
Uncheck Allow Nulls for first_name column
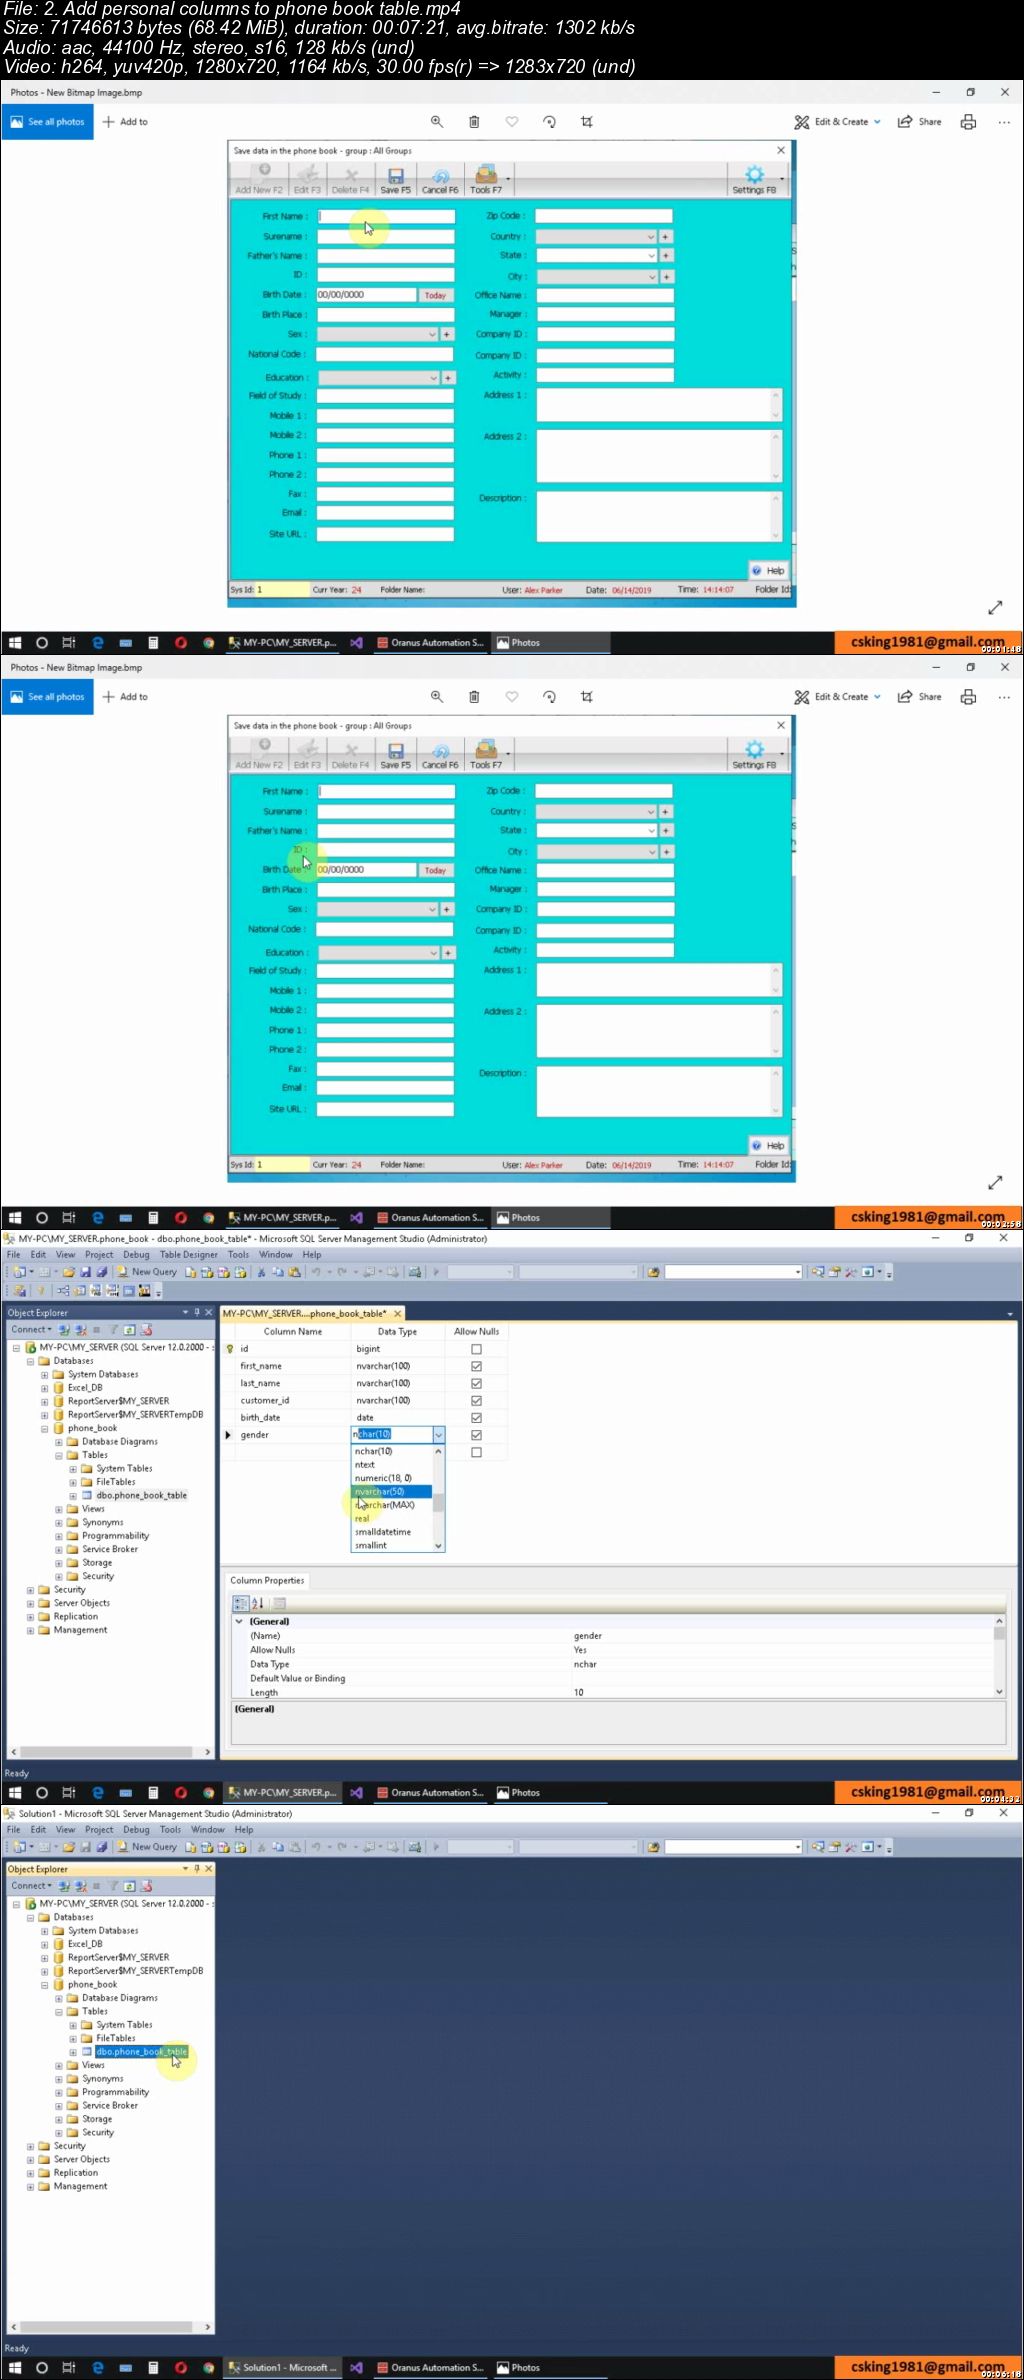point(476,1366)
